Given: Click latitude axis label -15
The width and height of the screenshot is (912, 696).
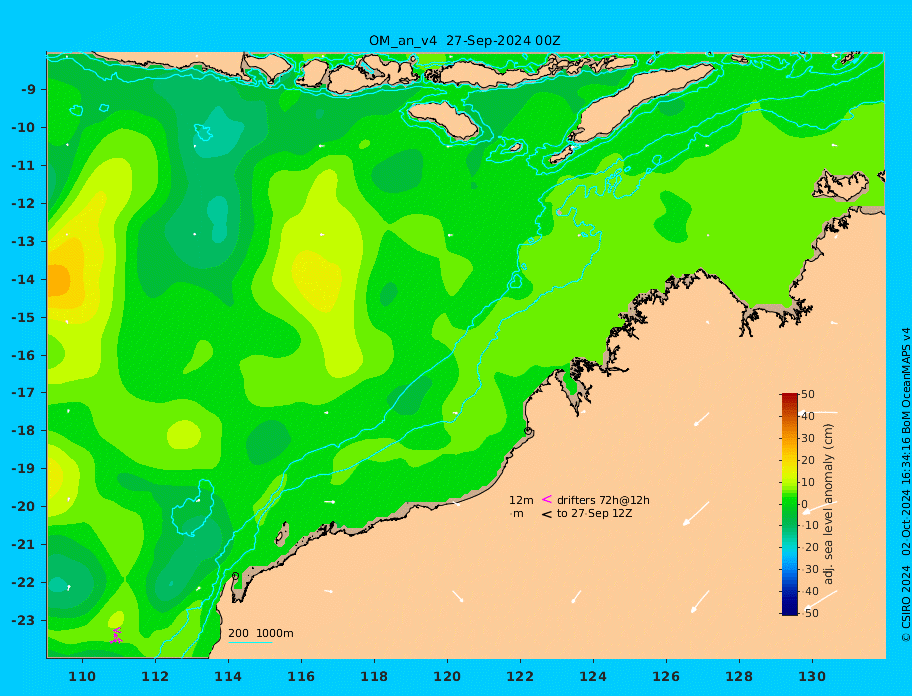Looking at the screenshot, I should click(23, 317).
